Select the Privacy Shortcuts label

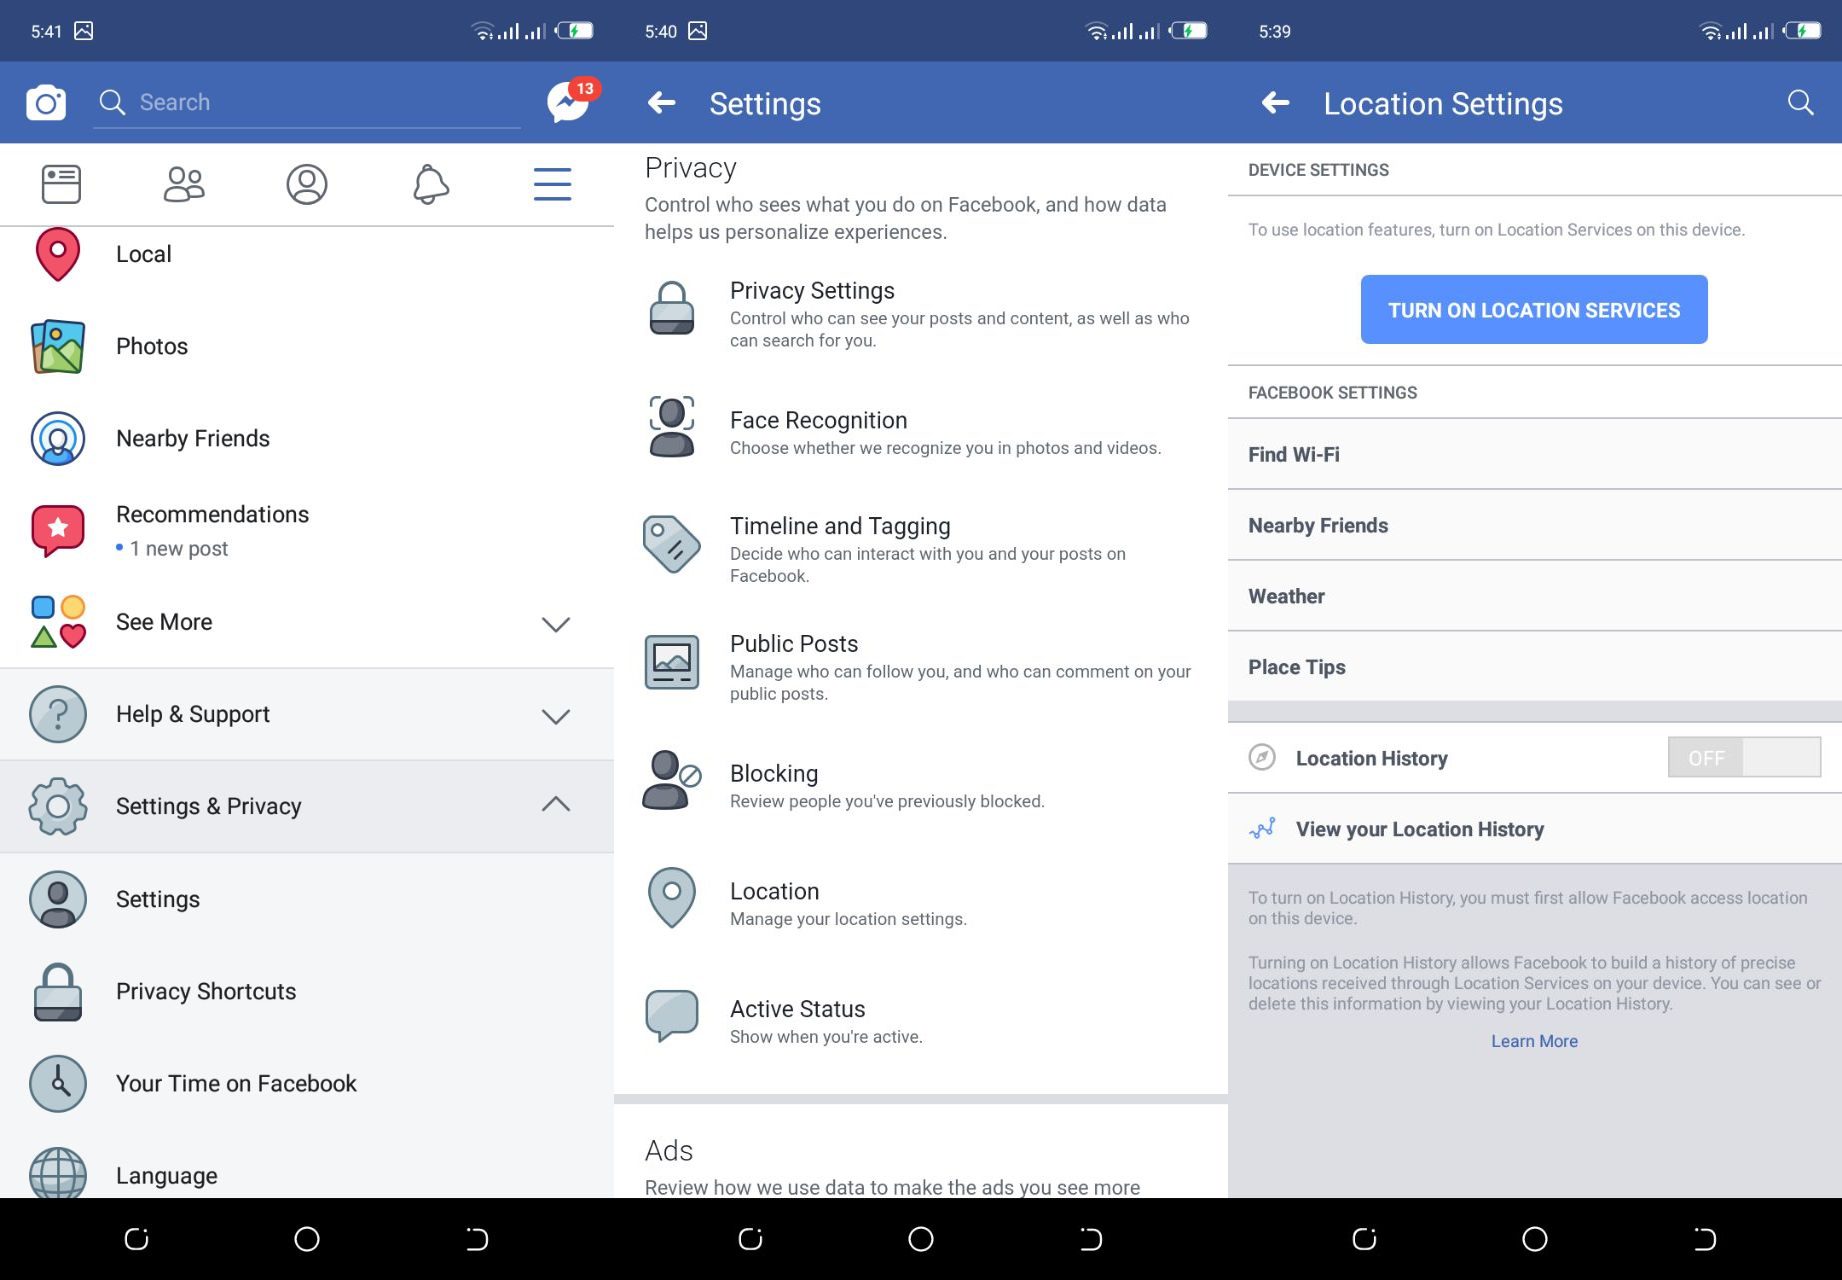pos(206,992)
